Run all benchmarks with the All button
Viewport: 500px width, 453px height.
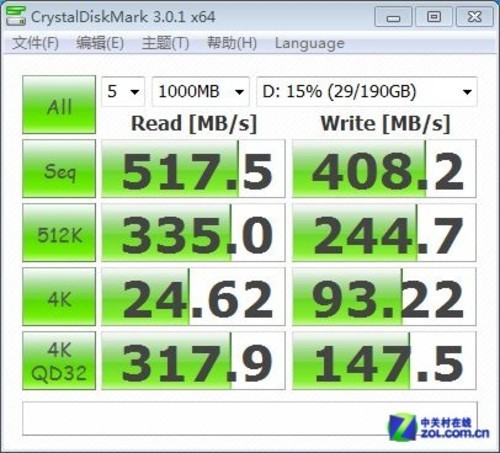[x=59, y=105]
